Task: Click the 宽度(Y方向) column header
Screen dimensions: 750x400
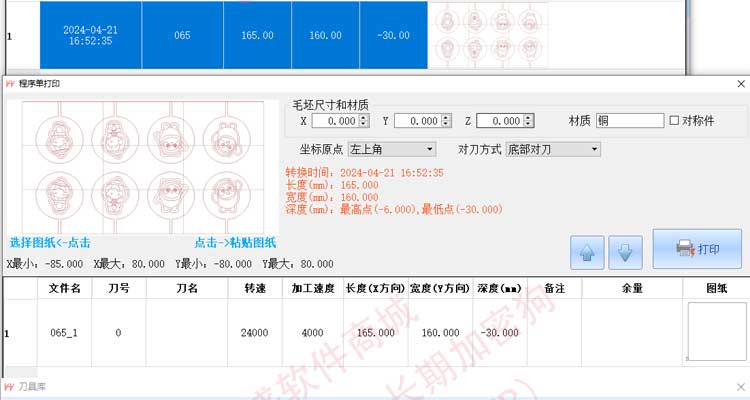Action: [x=440, y=289]
